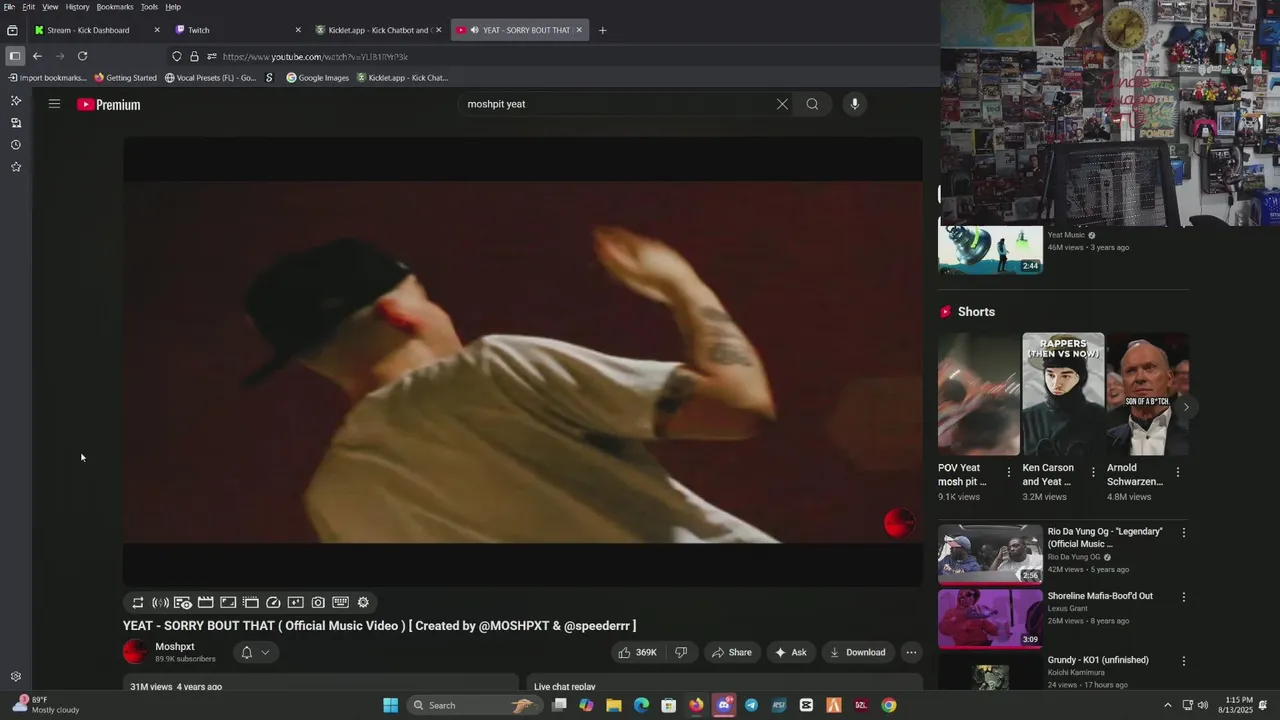Image resolution: width=1280 pixels, height=720 pixels.
Task: Click the Share button
Action: pos(731,652)
